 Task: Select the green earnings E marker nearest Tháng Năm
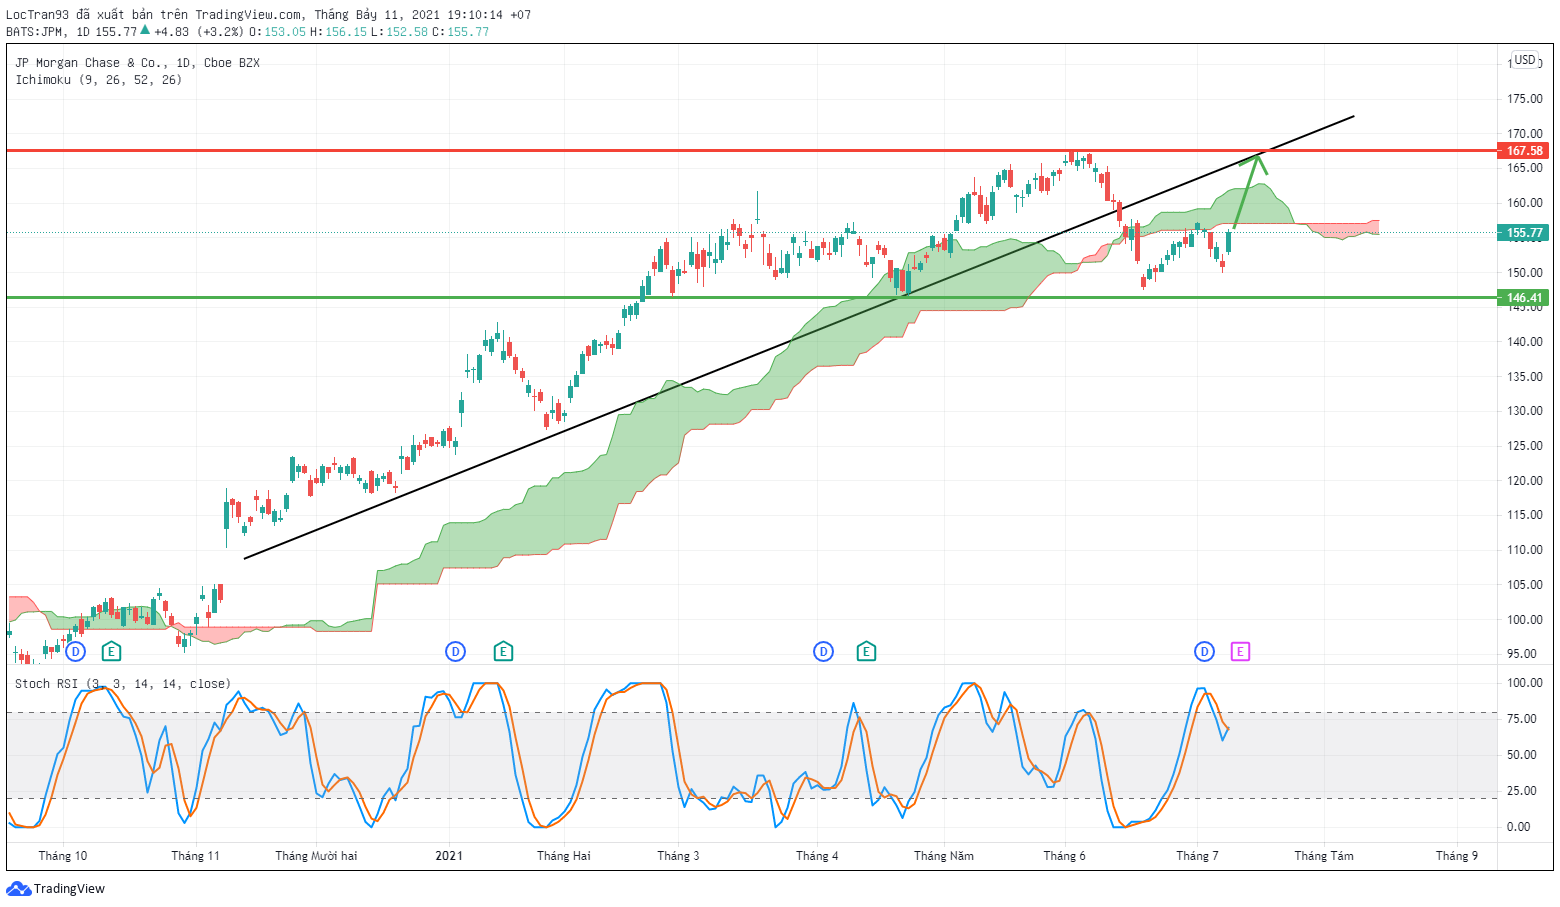tap(866, 652)
